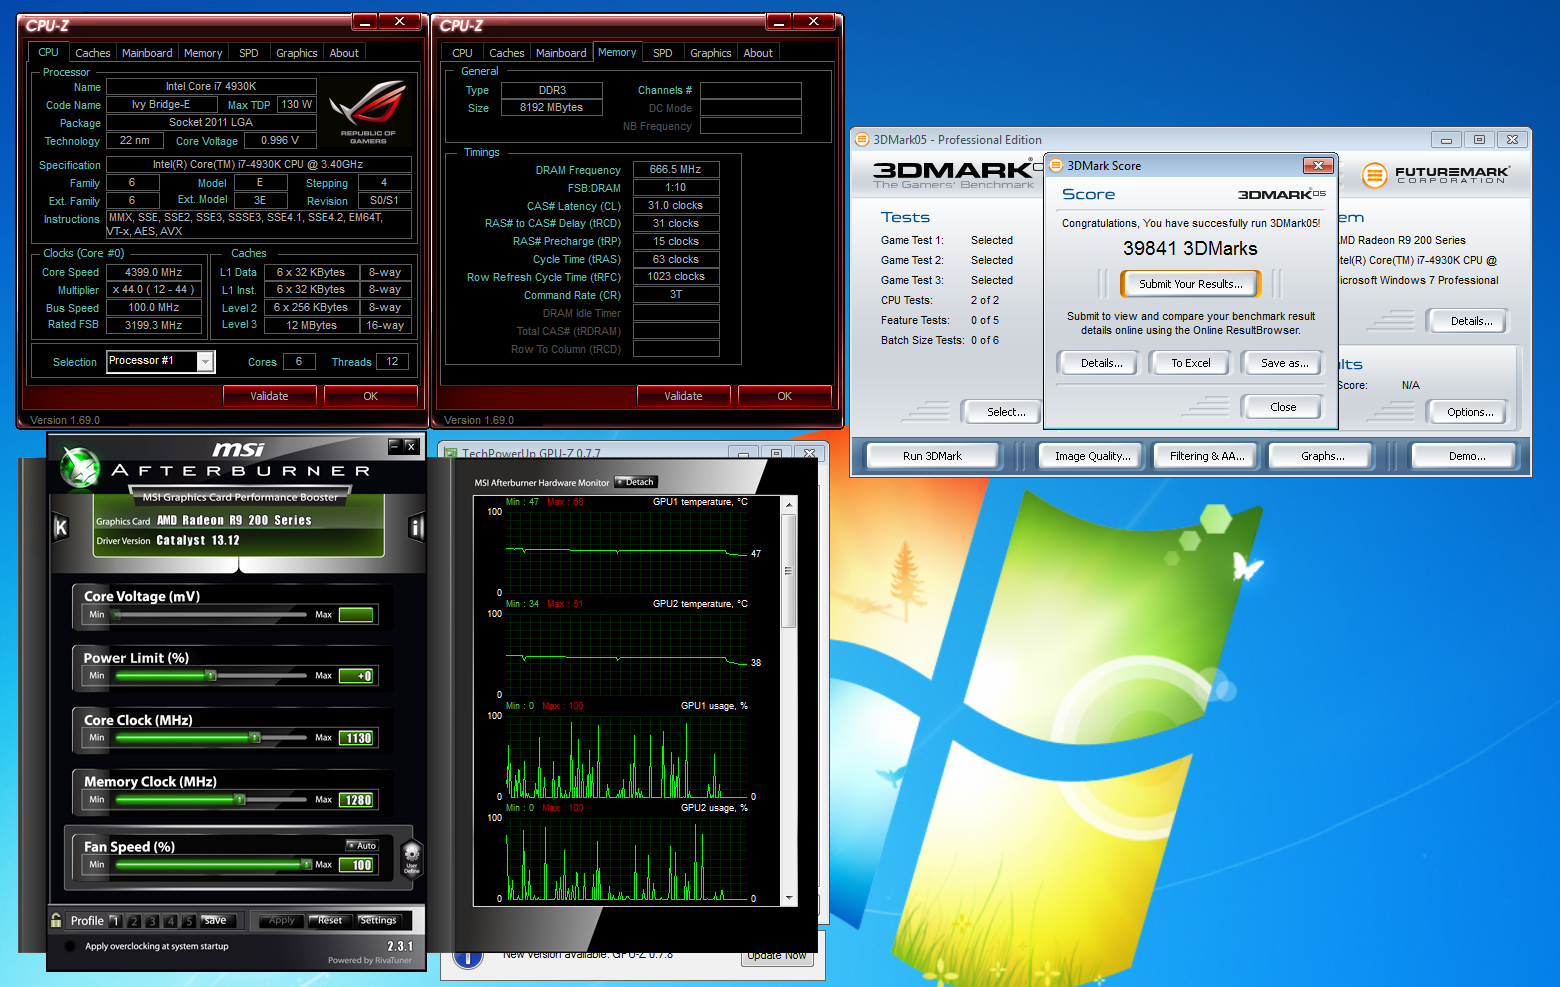This screenshot has height=987, width=1560.
Task: Click the hardware monitor scrollbar thumb
Action: tap(789, 571)
